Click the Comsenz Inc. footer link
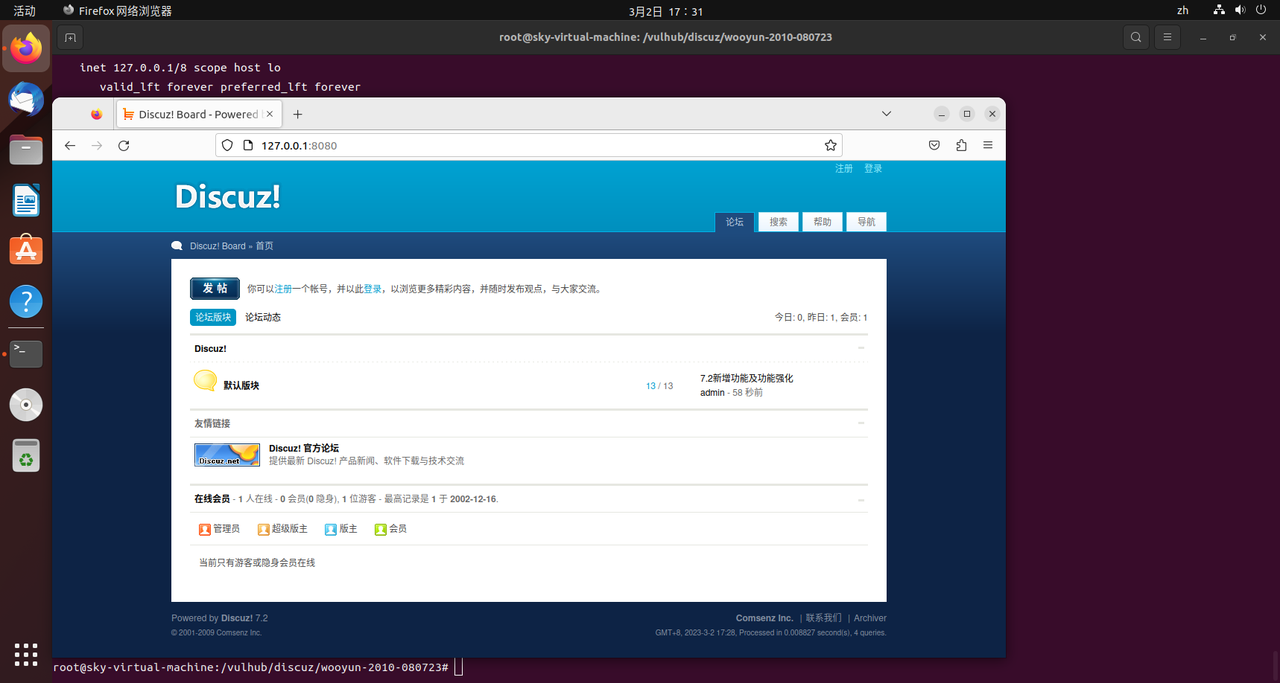This screenshot has width=1280, height=683. click(764, 618)
